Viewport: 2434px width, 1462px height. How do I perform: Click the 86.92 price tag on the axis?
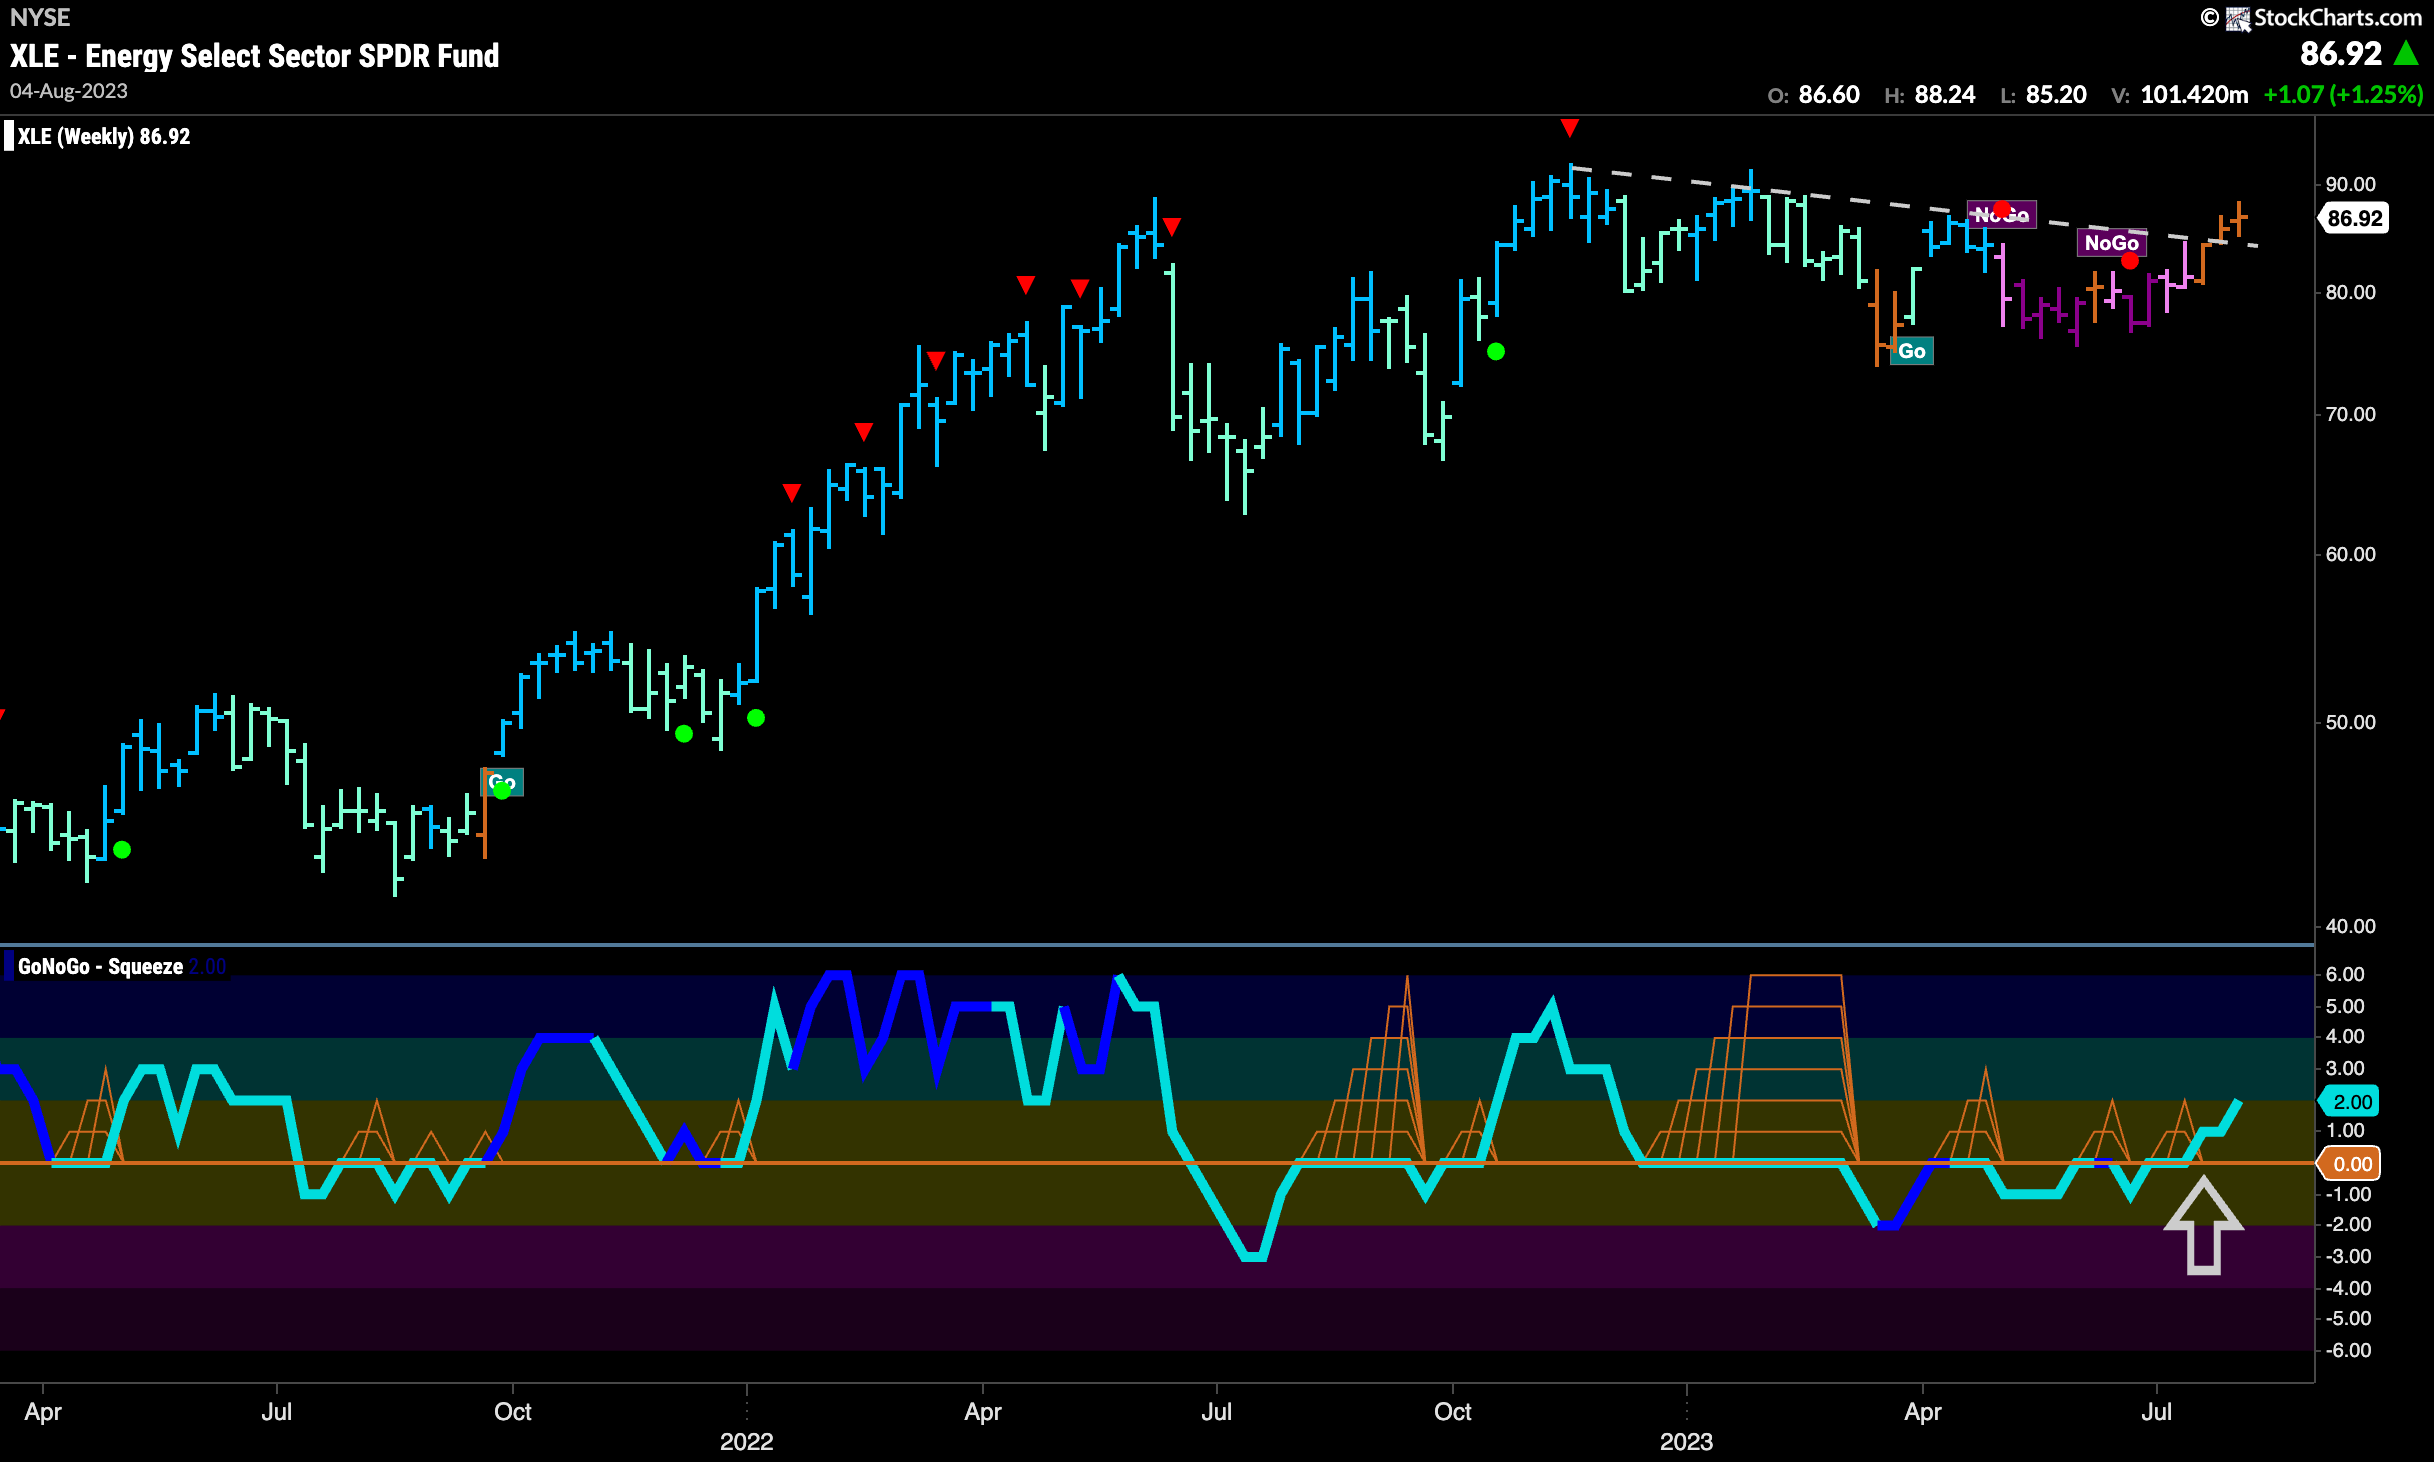point(2355,218)
